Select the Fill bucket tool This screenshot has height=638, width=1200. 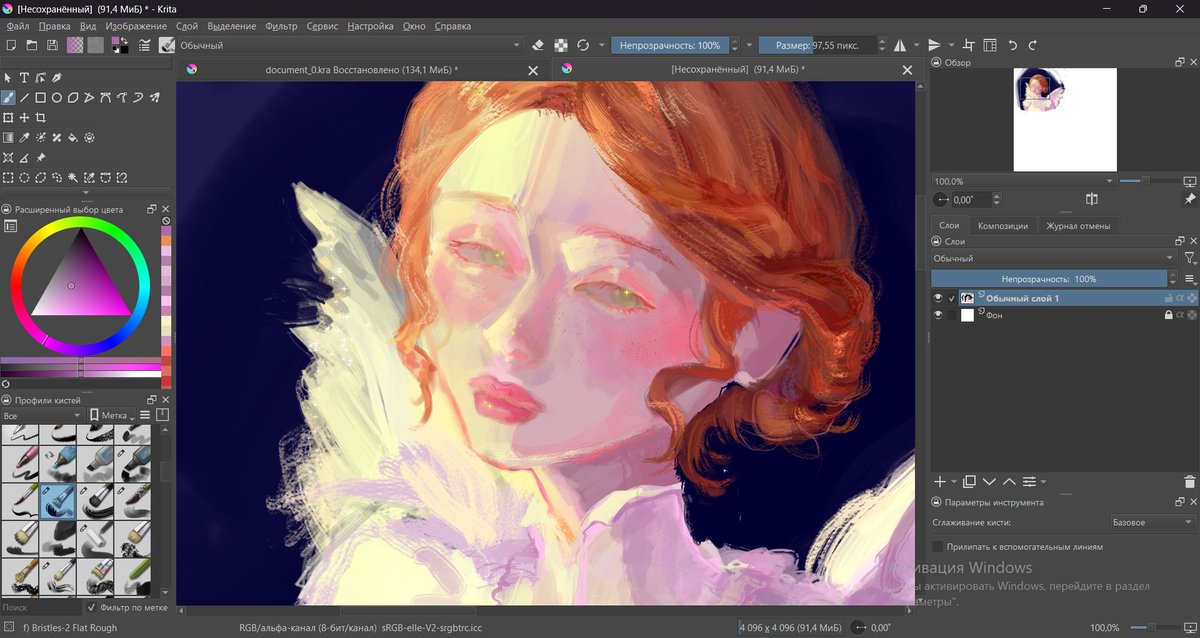coord(73,138)
